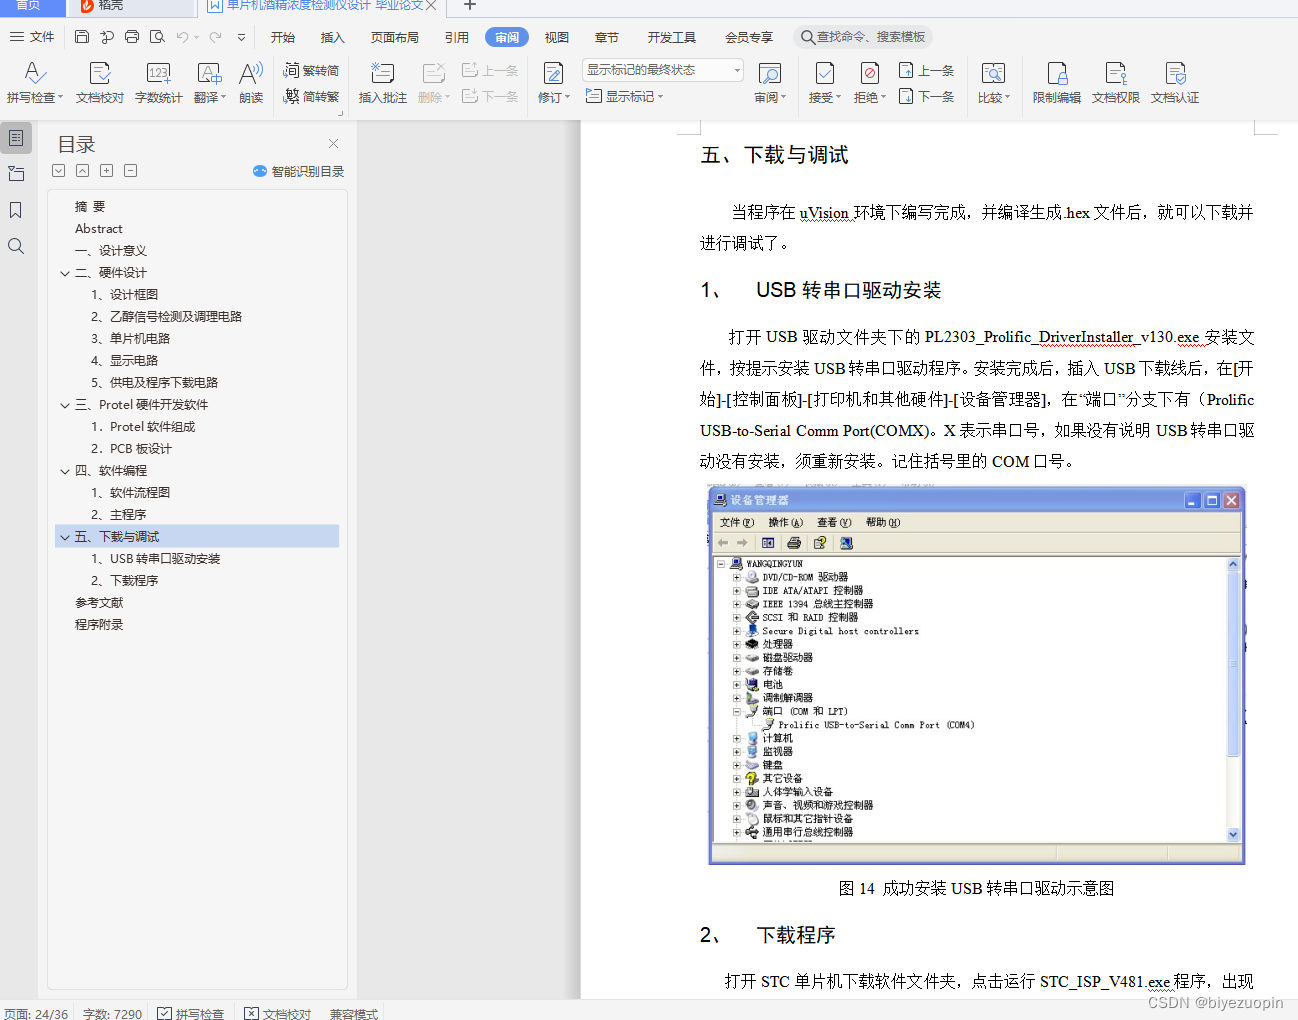Click the level-up arrow button in 目录 panel
Image resolution: width=1298 pixels, height=1020 pixels.
coord(83,171)
